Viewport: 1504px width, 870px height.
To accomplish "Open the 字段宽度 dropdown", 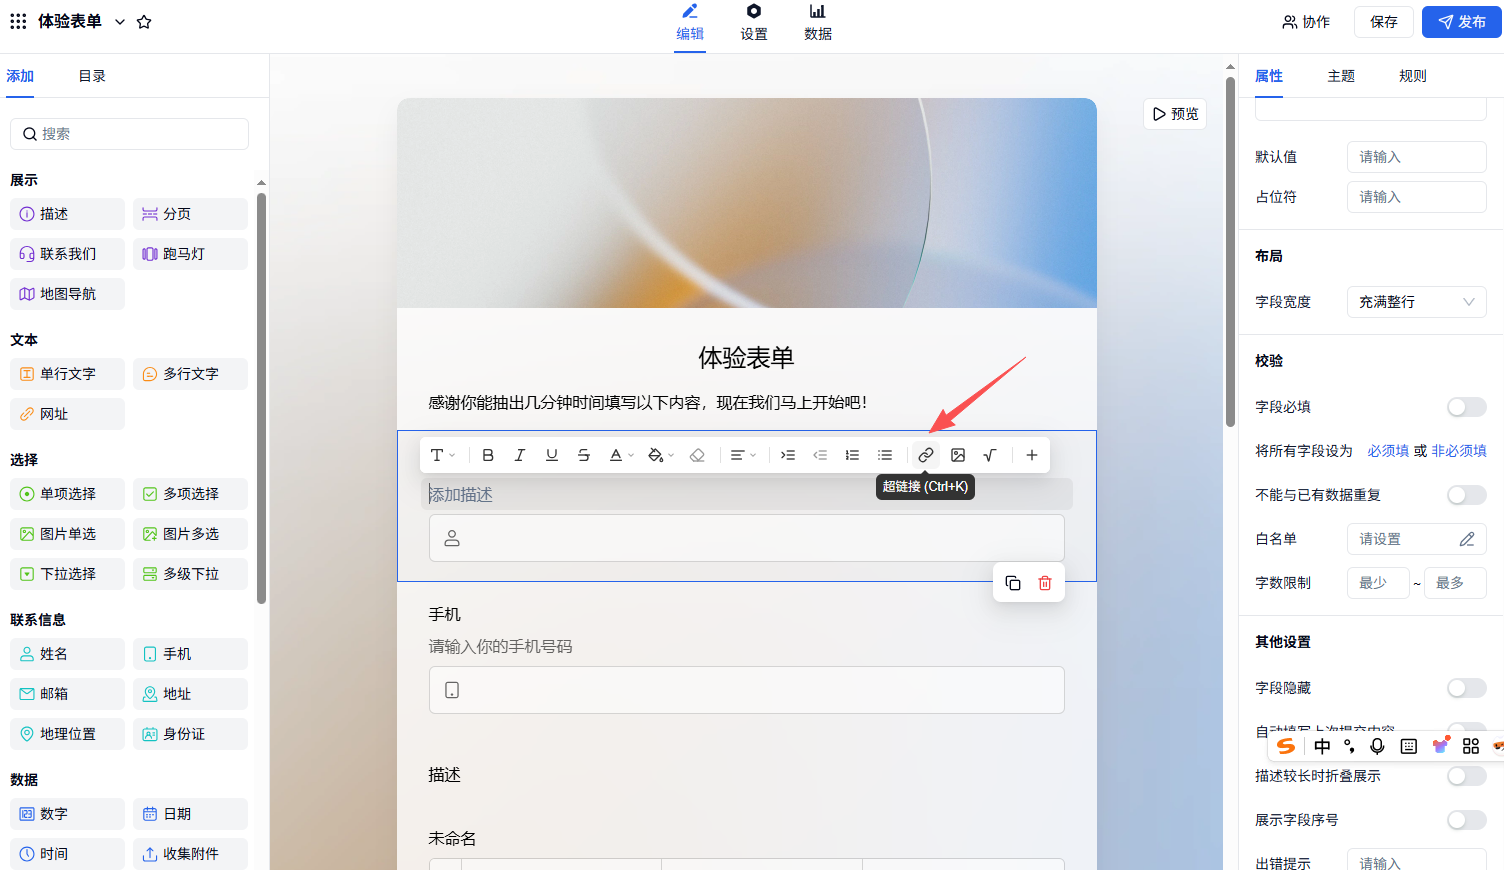I will pyautogui.click(x=1416, y=302).
